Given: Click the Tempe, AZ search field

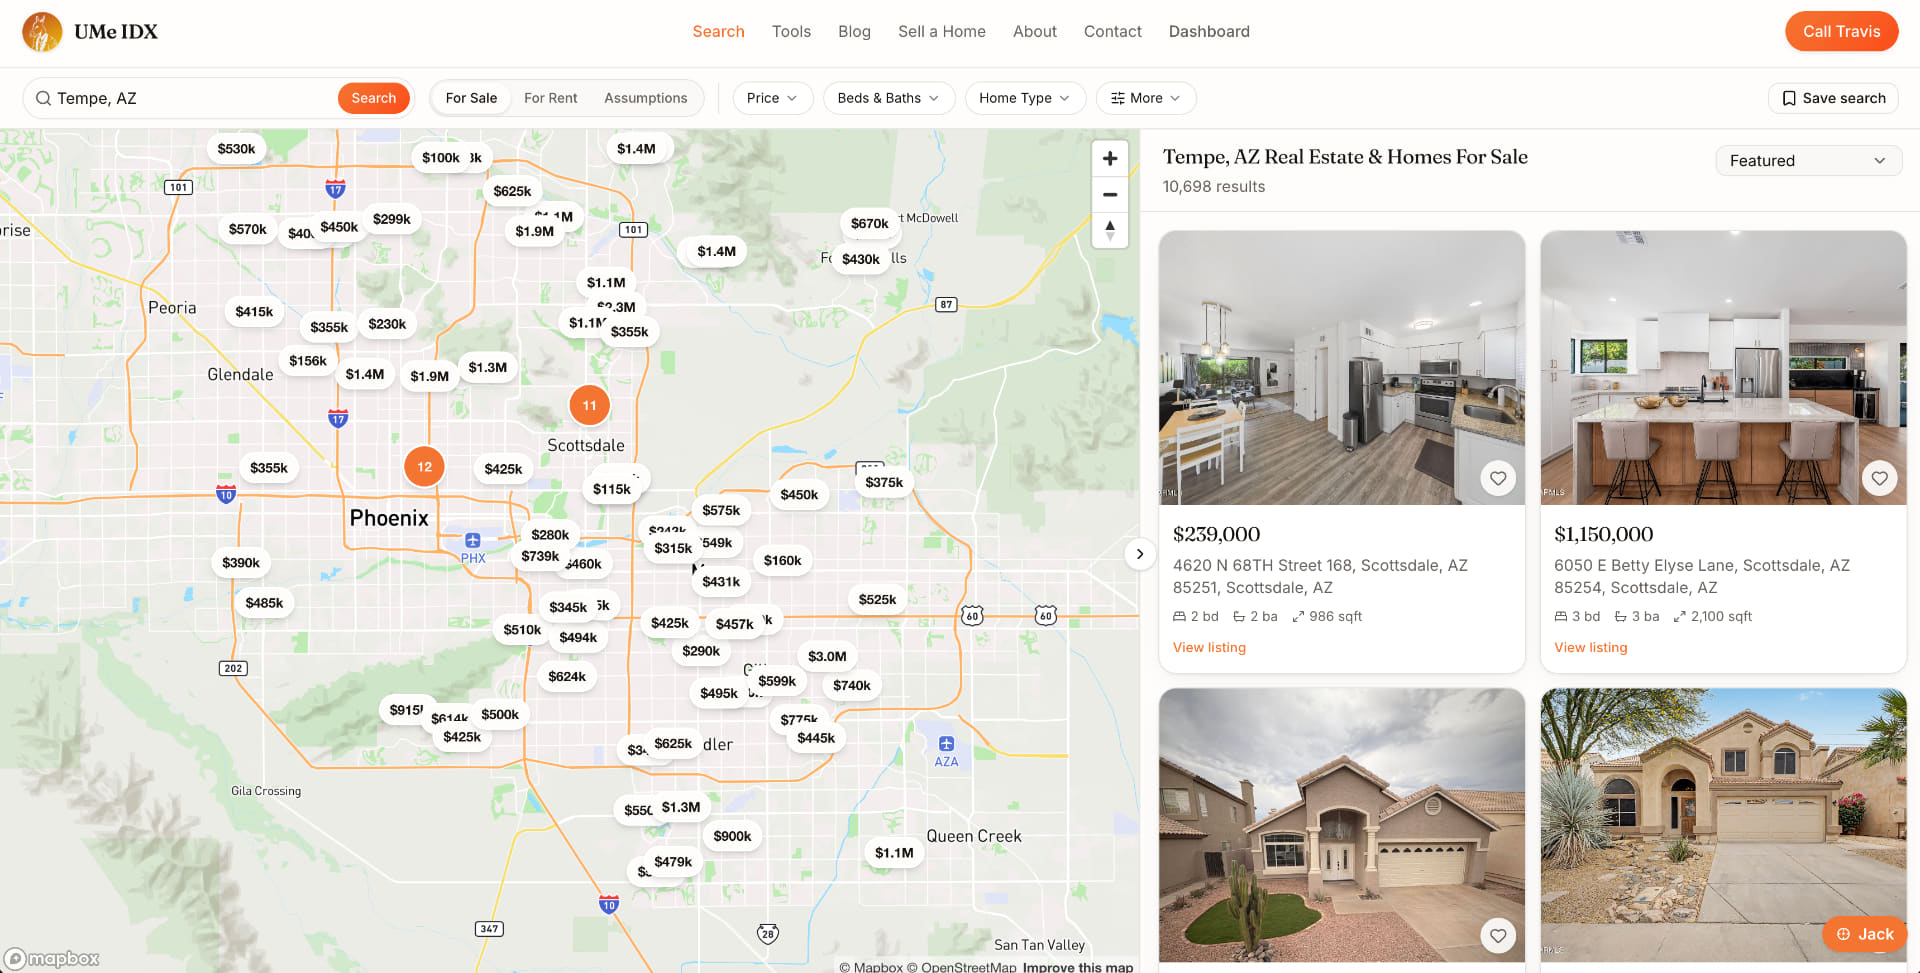Looking at the screenshot, I should coord(190,98).
